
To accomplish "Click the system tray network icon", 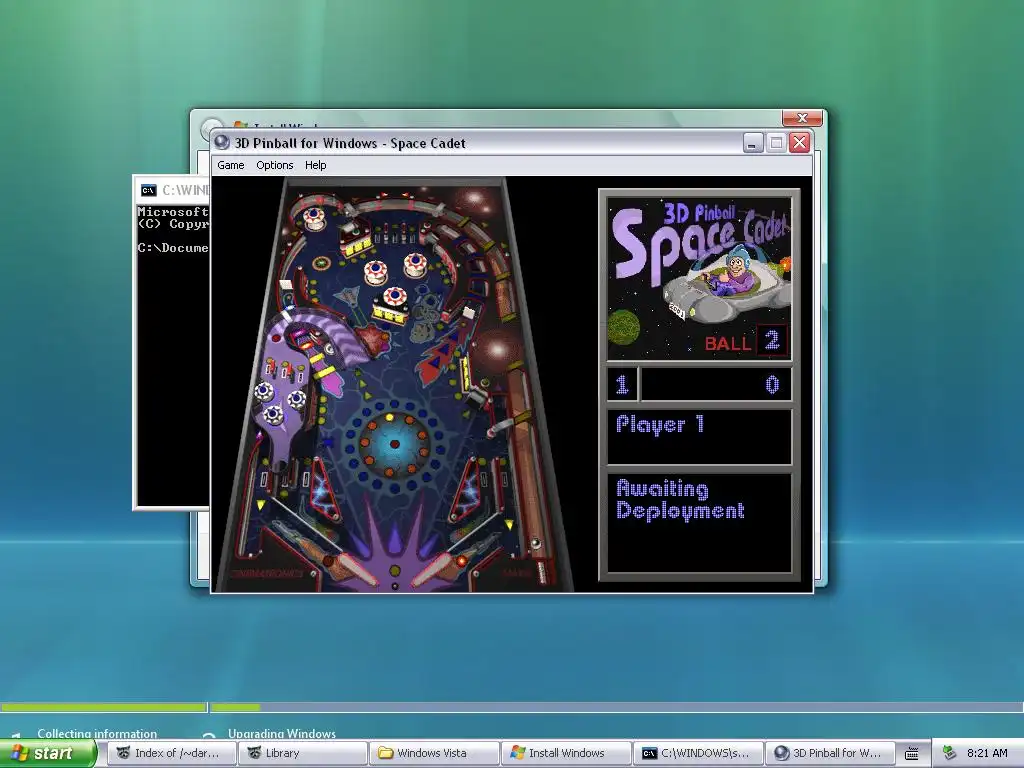I will (x=949, y=753).
